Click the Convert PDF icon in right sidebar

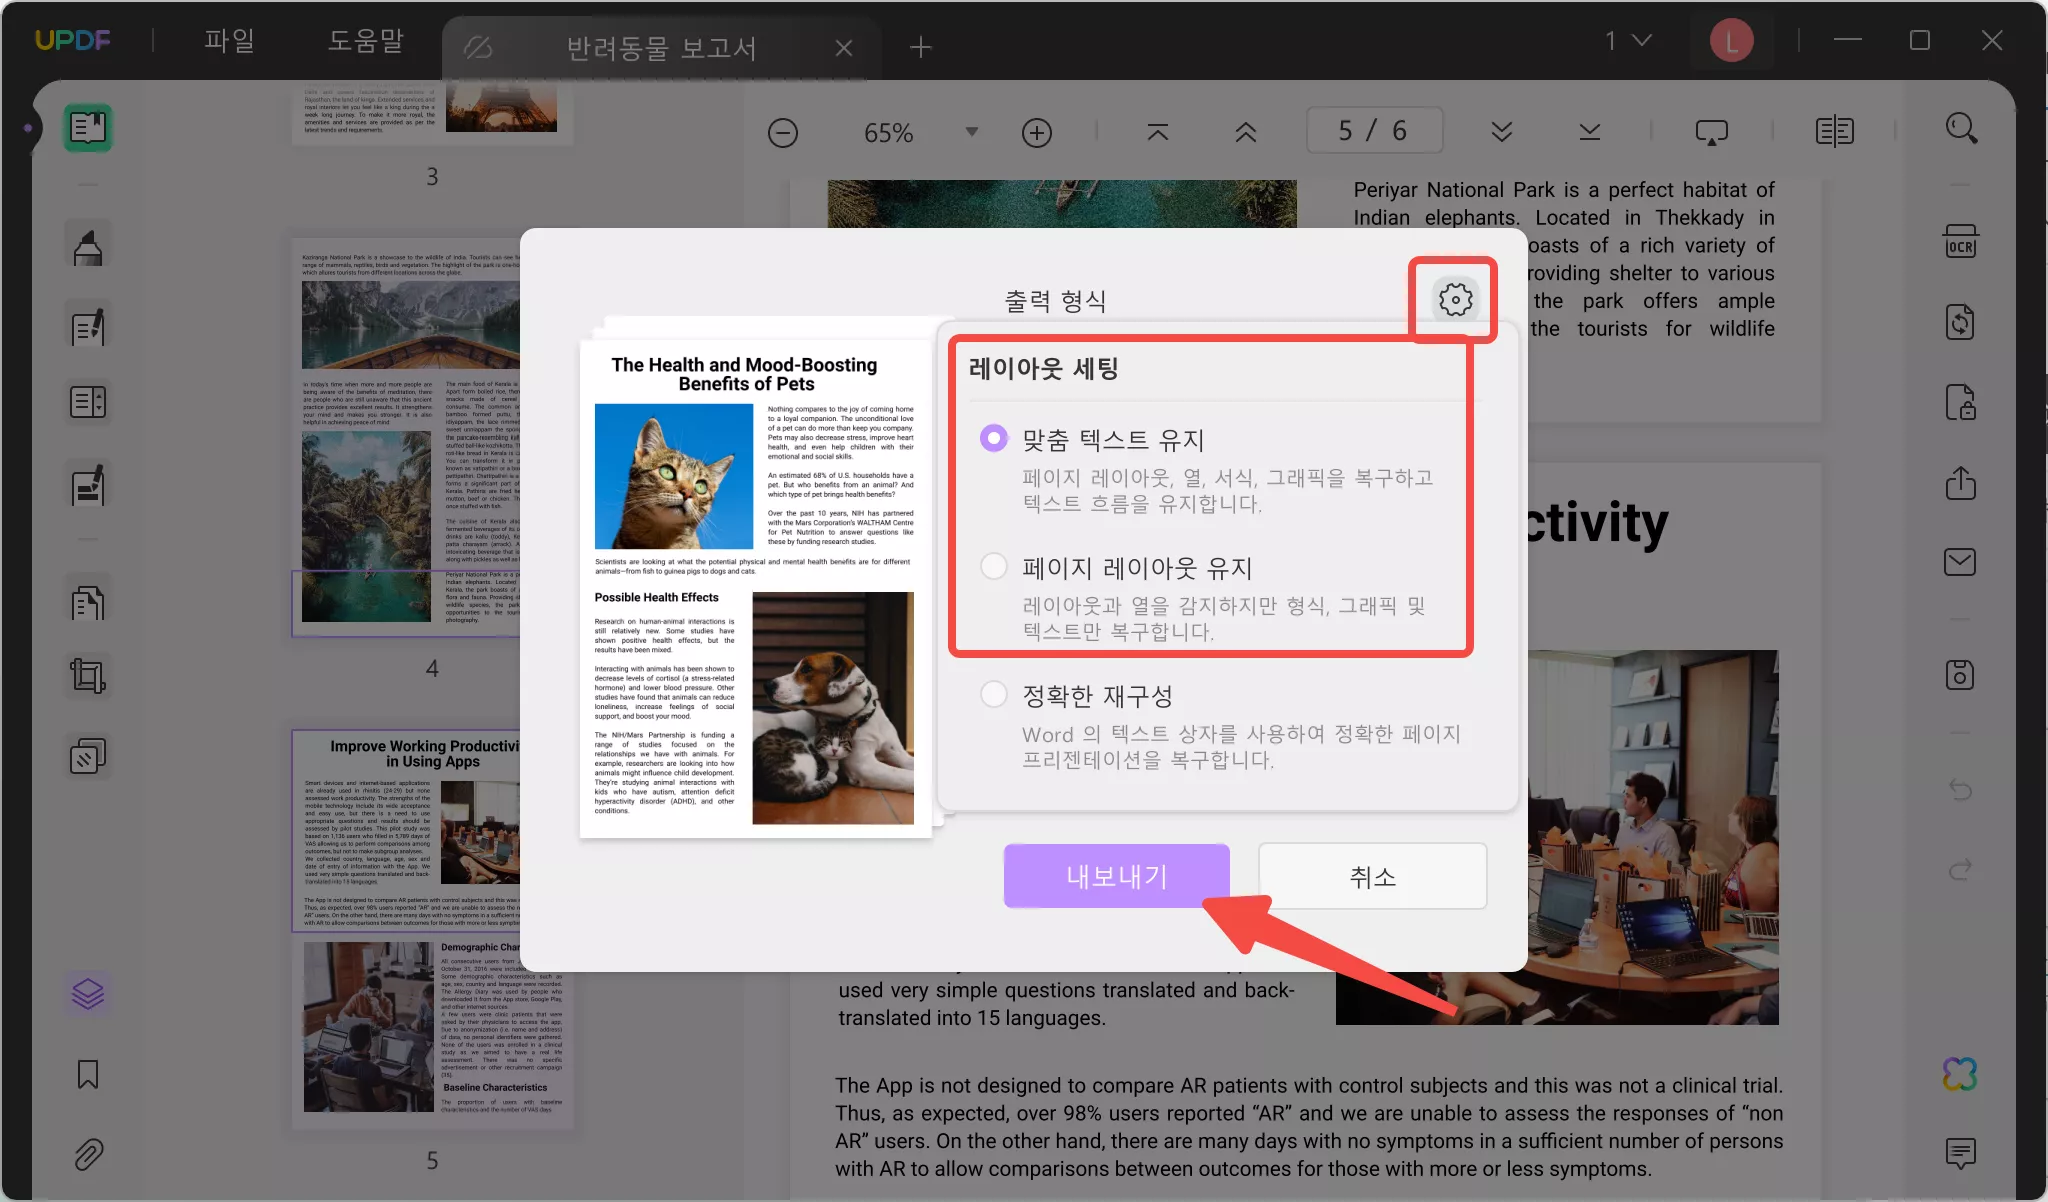1960,322
